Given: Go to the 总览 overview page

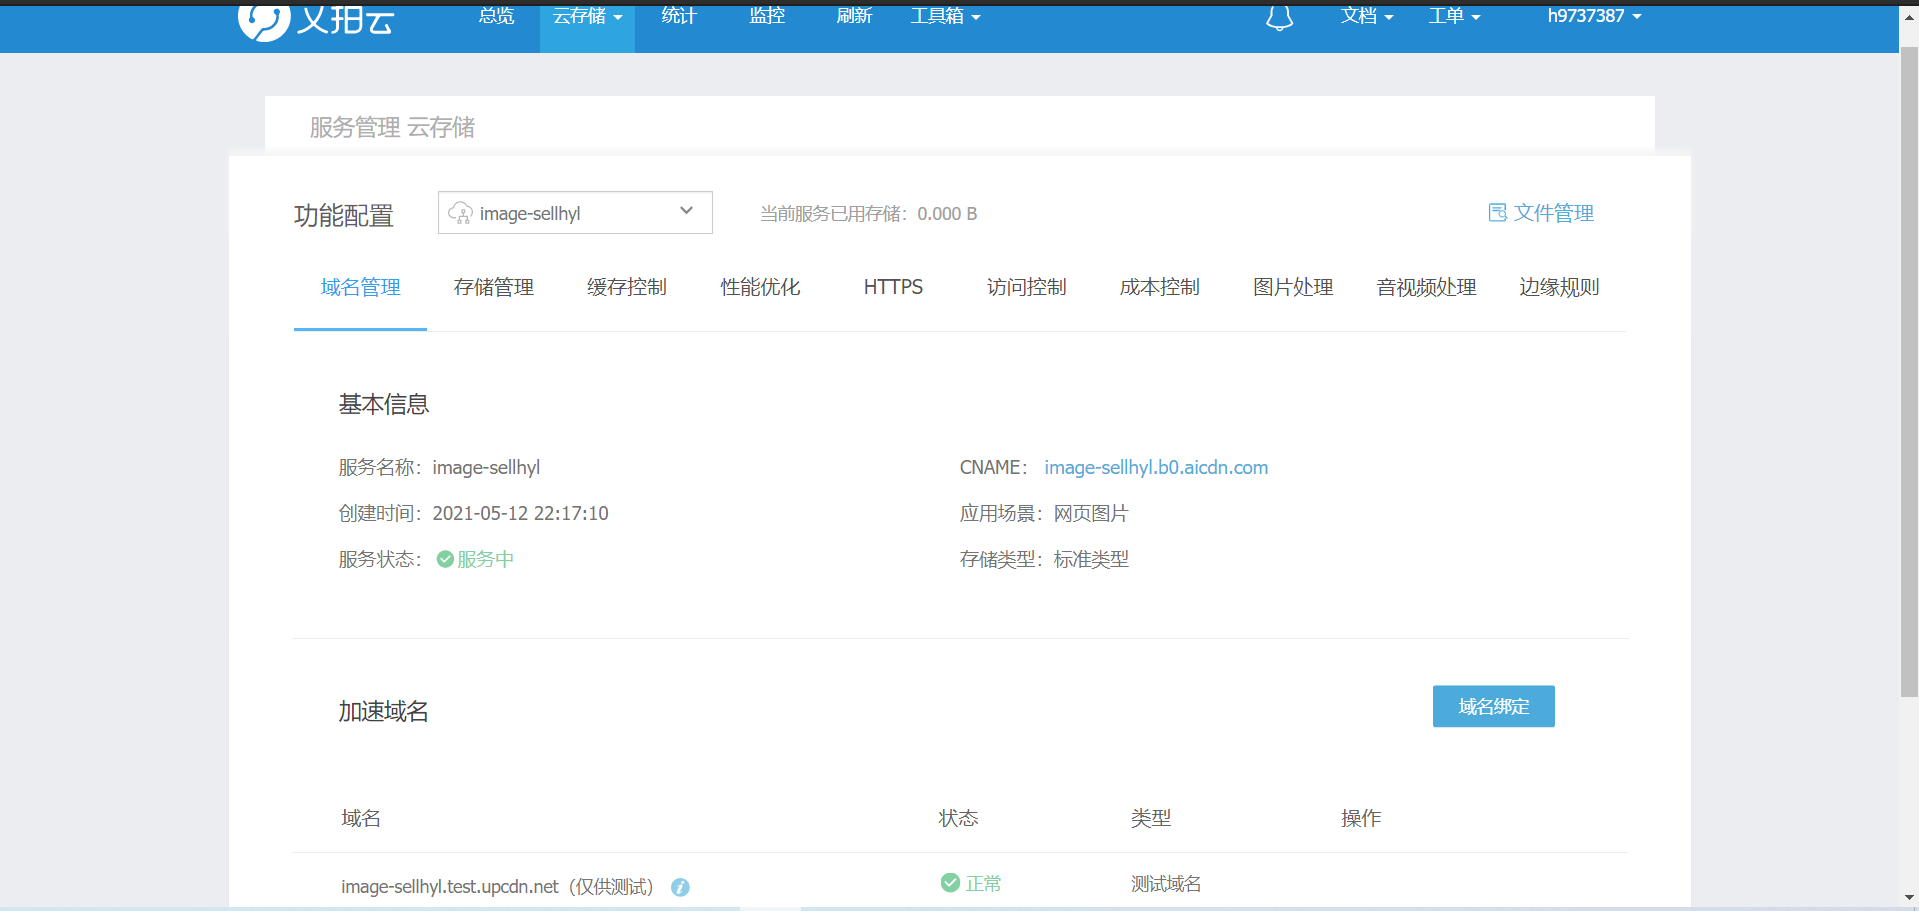Looking at the screenshot, I should [496, 16].
